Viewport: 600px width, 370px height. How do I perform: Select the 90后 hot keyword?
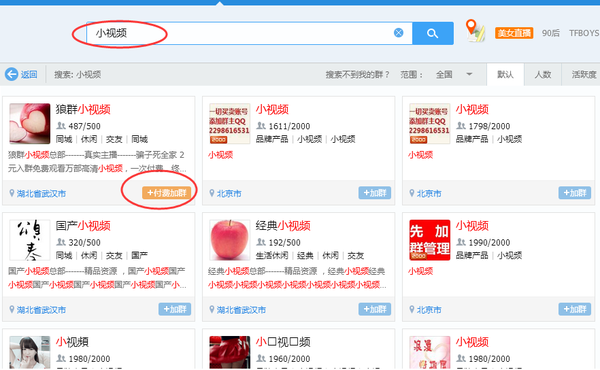(x=550, y=33)
